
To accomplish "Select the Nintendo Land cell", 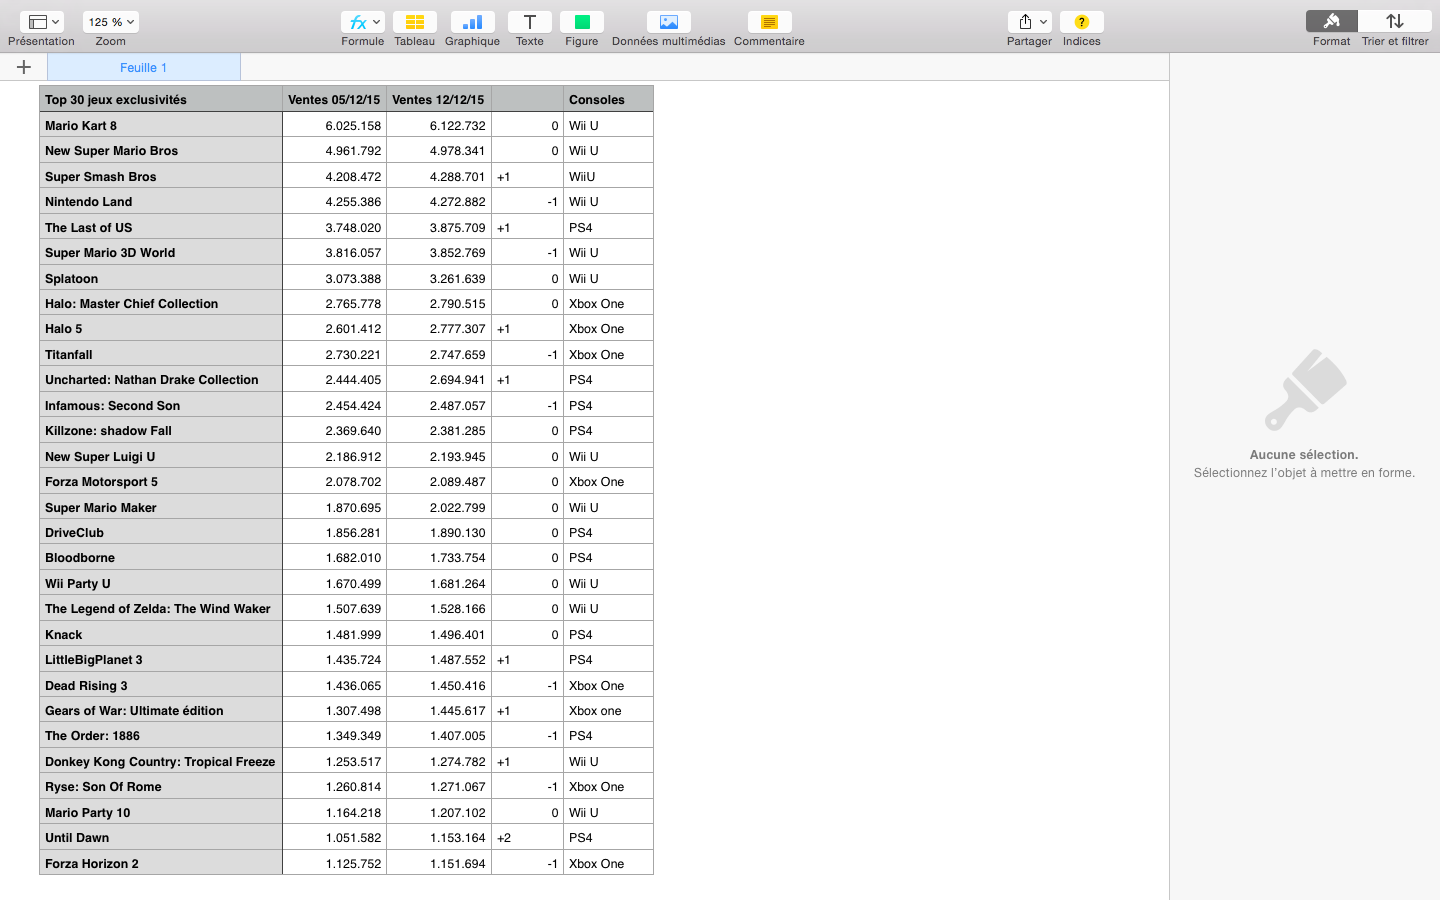I will [161, 201].
